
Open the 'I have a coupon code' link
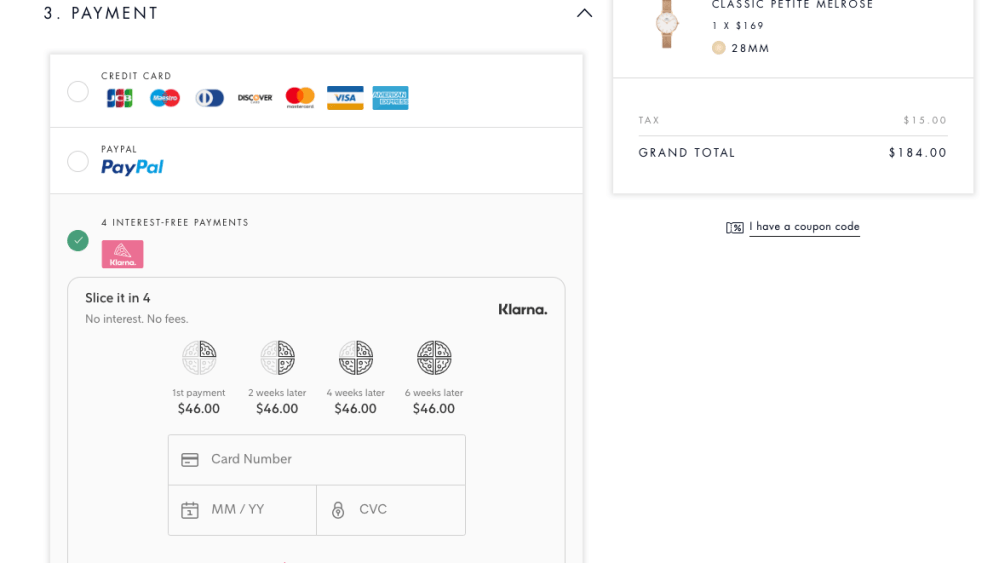click(804, 227)
